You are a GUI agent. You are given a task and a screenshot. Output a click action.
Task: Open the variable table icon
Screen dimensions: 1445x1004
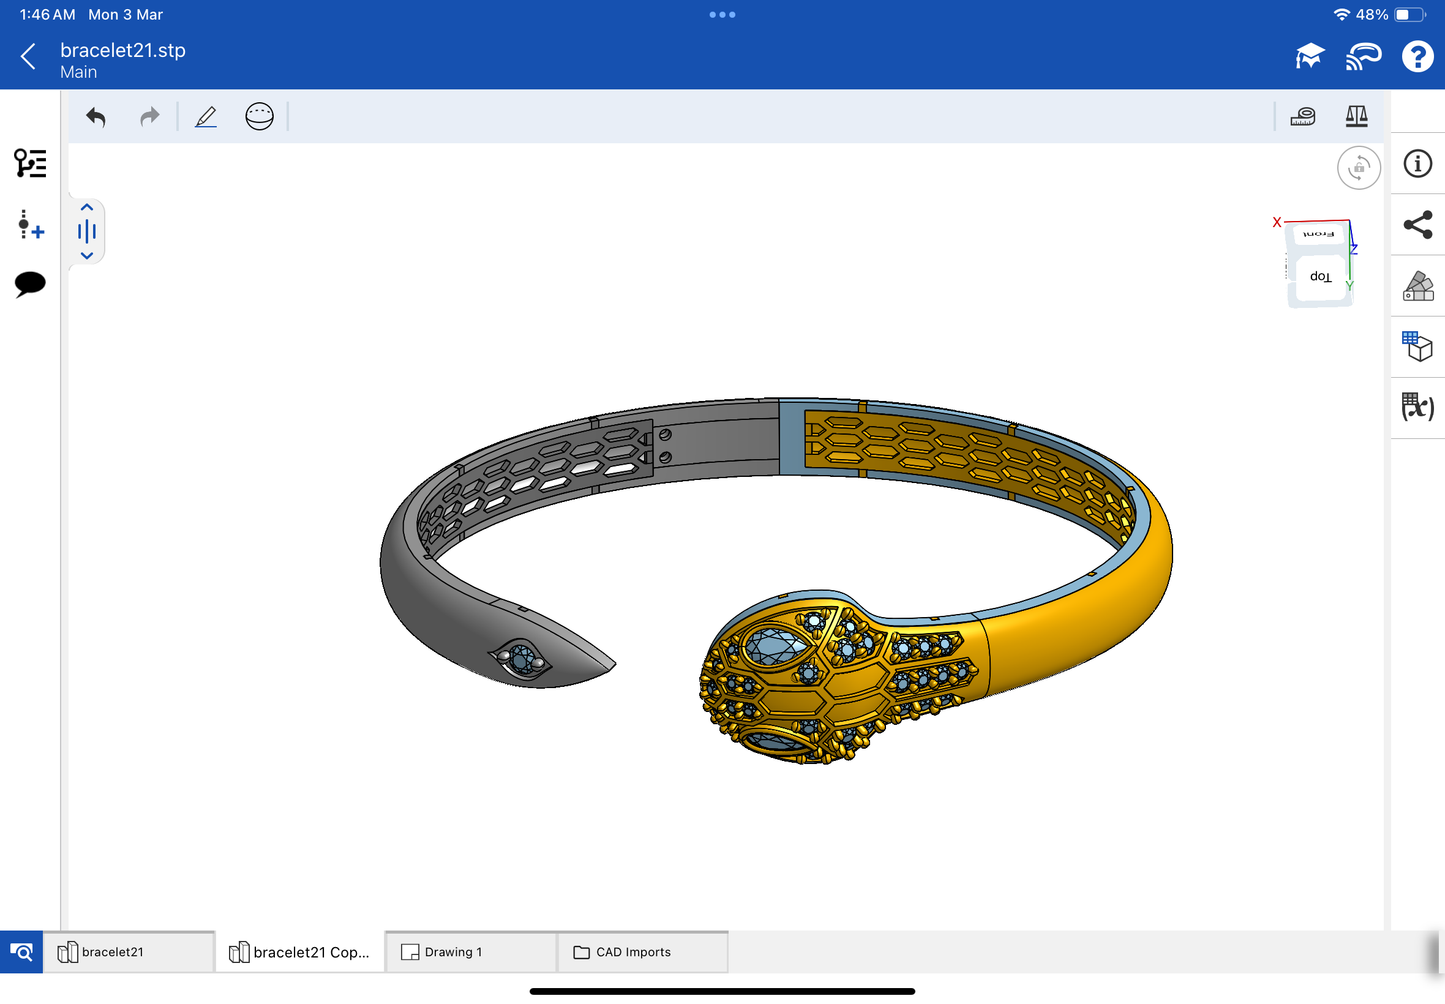(x=1417, y=406)
